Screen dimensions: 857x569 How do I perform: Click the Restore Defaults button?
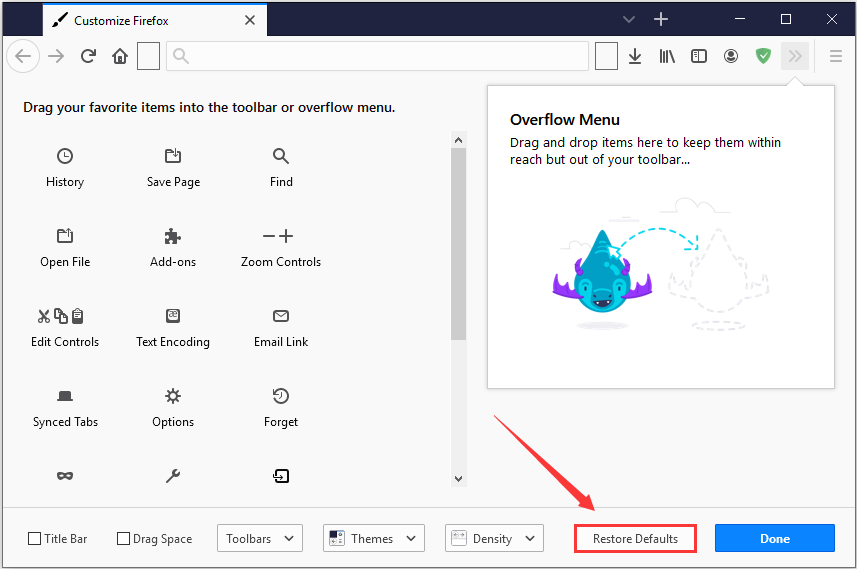(635, 538)
